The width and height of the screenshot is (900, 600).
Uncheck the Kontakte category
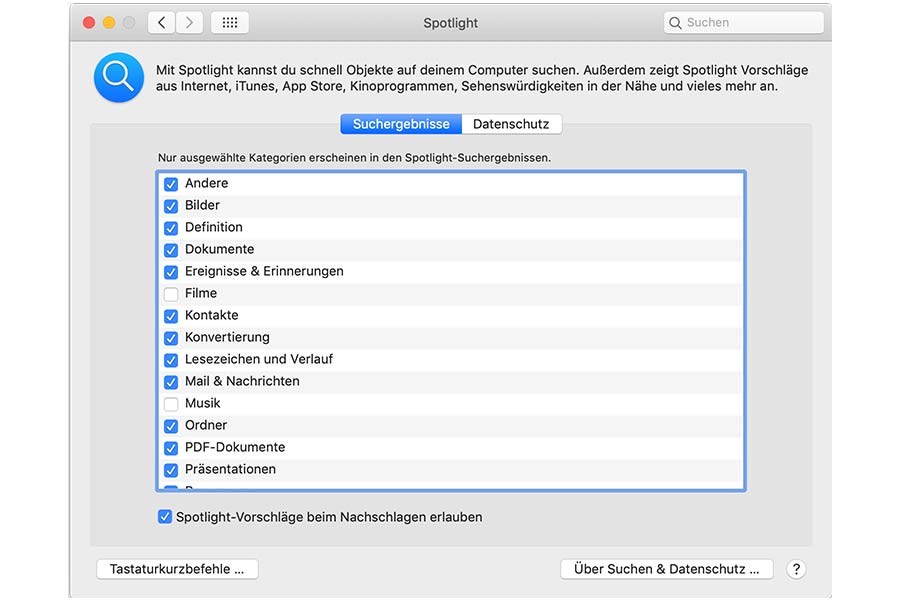(171, 316)
